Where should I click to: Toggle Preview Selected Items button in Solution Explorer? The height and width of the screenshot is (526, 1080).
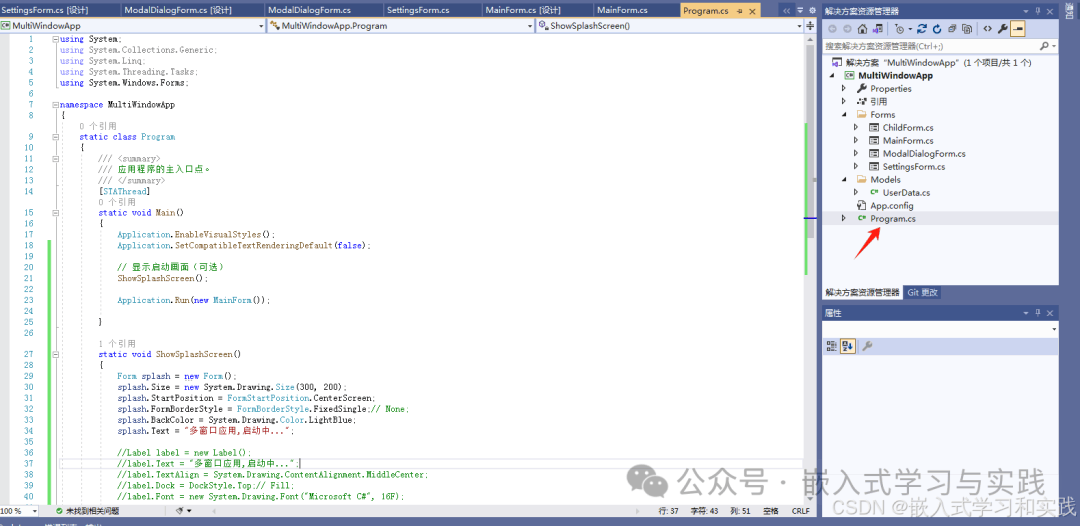pyautogui.click(x=1018, y=29)
